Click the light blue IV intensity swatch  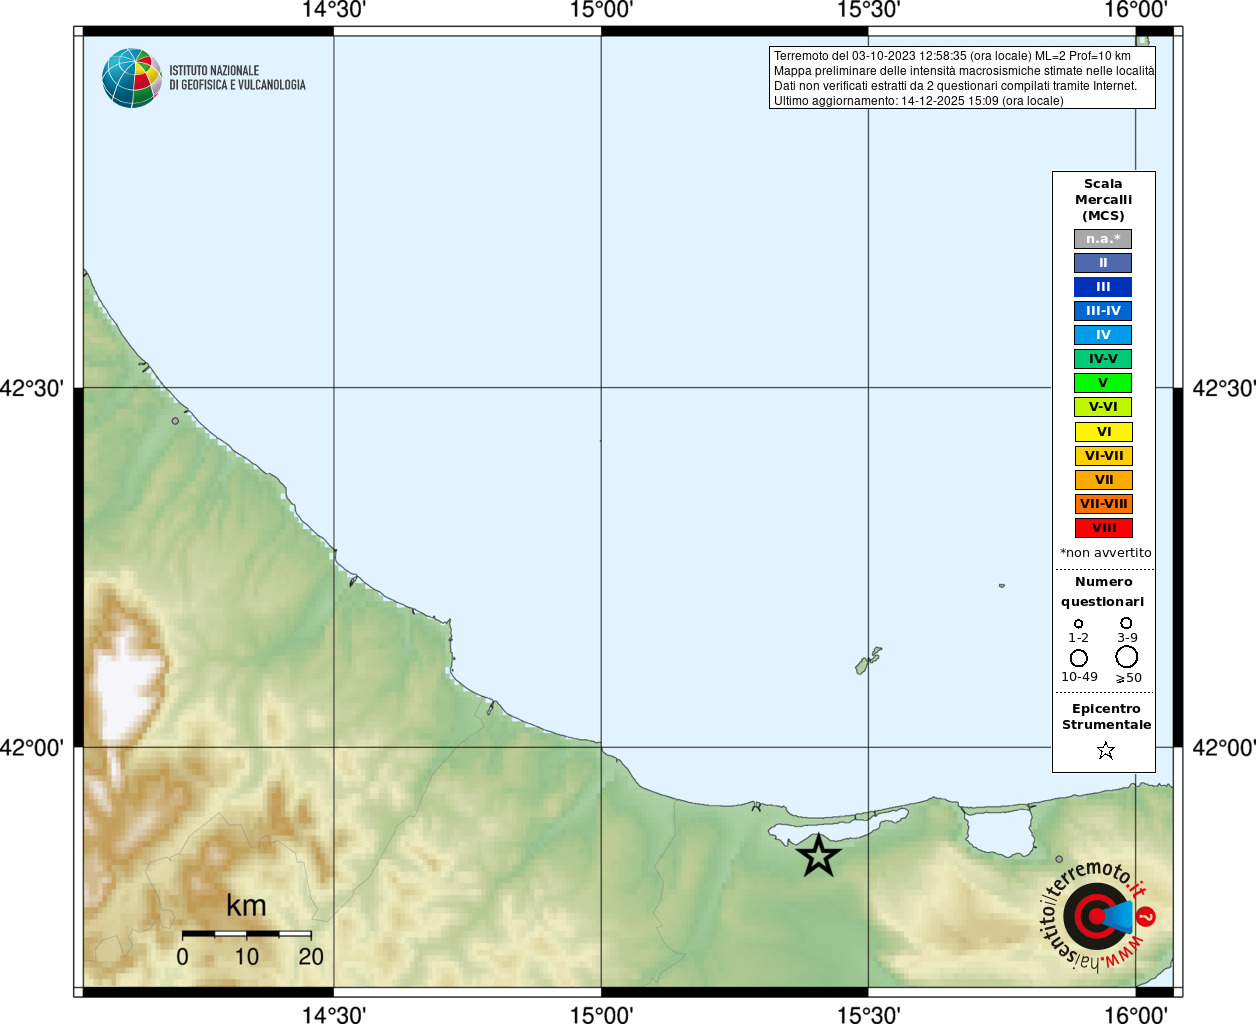pos(1103,335)
